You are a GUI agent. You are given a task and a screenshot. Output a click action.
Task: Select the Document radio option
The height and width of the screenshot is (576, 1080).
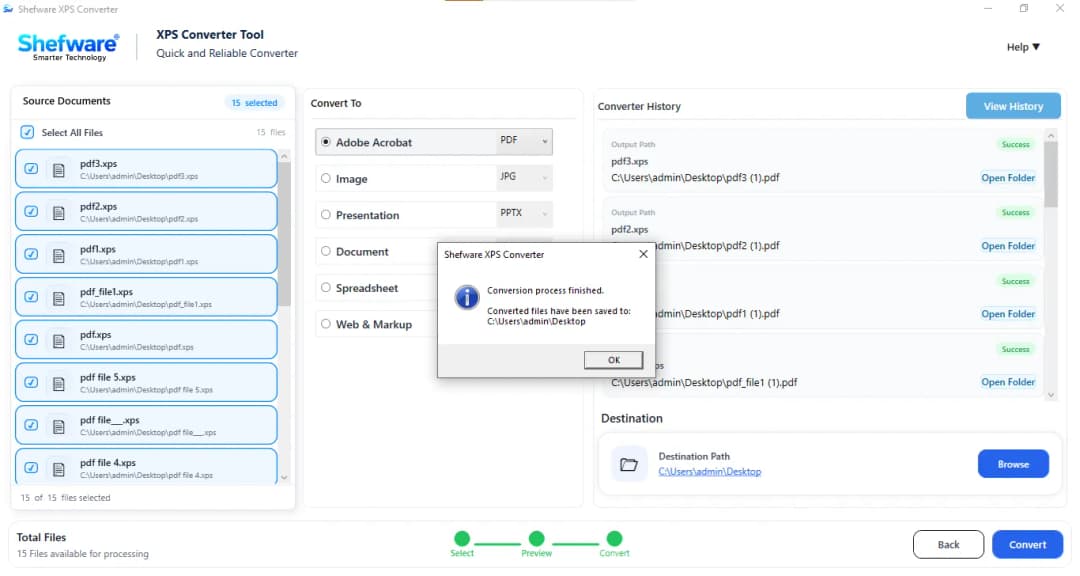coord(326,251)
